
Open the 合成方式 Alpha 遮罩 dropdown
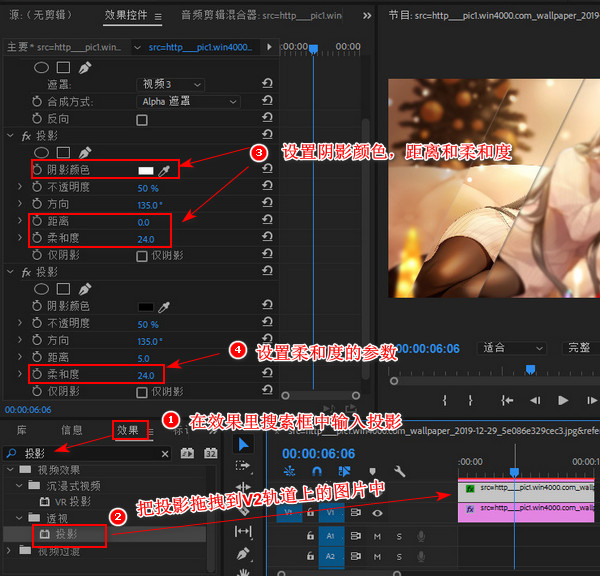click(x=189, y=101)
